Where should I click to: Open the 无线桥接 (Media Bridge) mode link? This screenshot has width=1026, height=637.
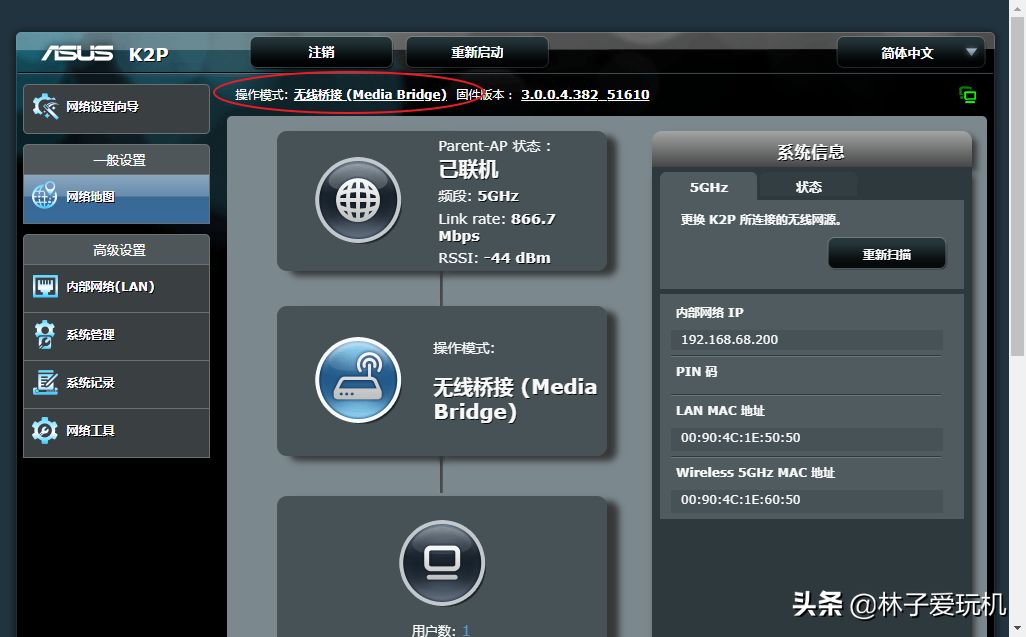[x=370, y=95]
